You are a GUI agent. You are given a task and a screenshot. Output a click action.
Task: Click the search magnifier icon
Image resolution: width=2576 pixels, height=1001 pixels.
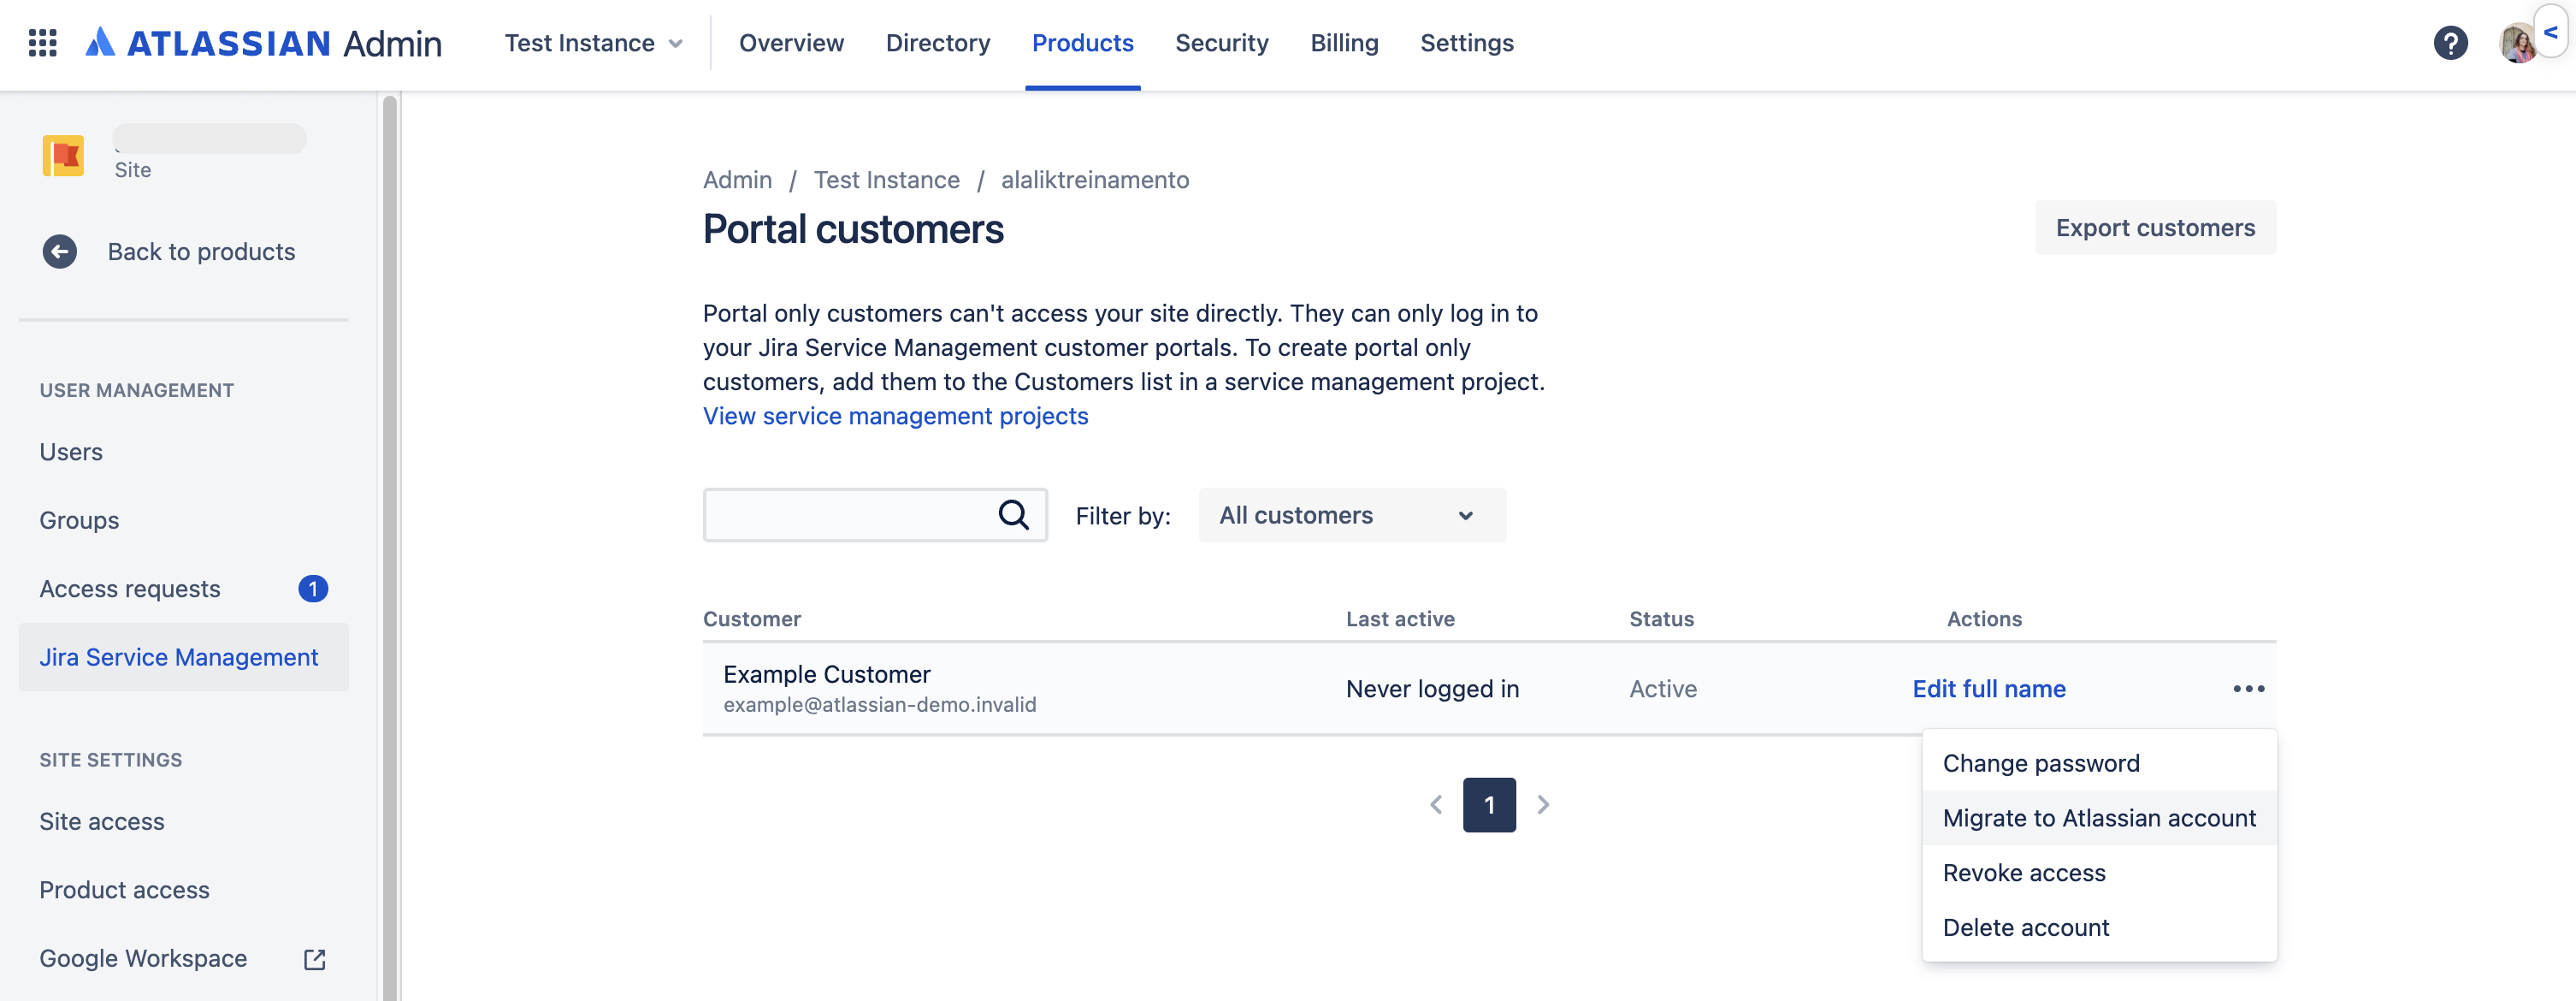pos(1013,515)
